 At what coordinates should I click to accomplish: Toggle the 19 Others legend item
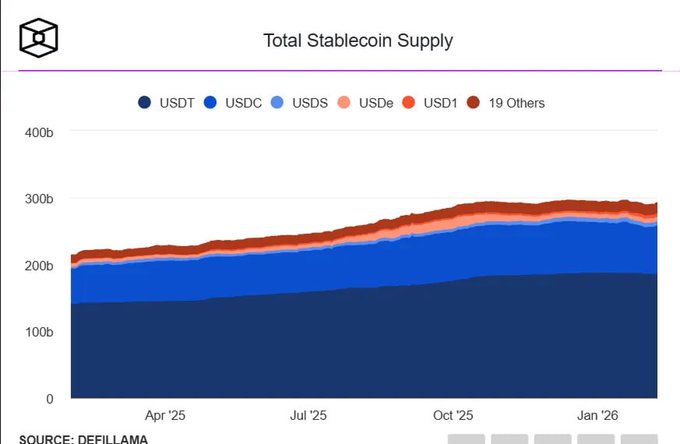click(506, 103)
